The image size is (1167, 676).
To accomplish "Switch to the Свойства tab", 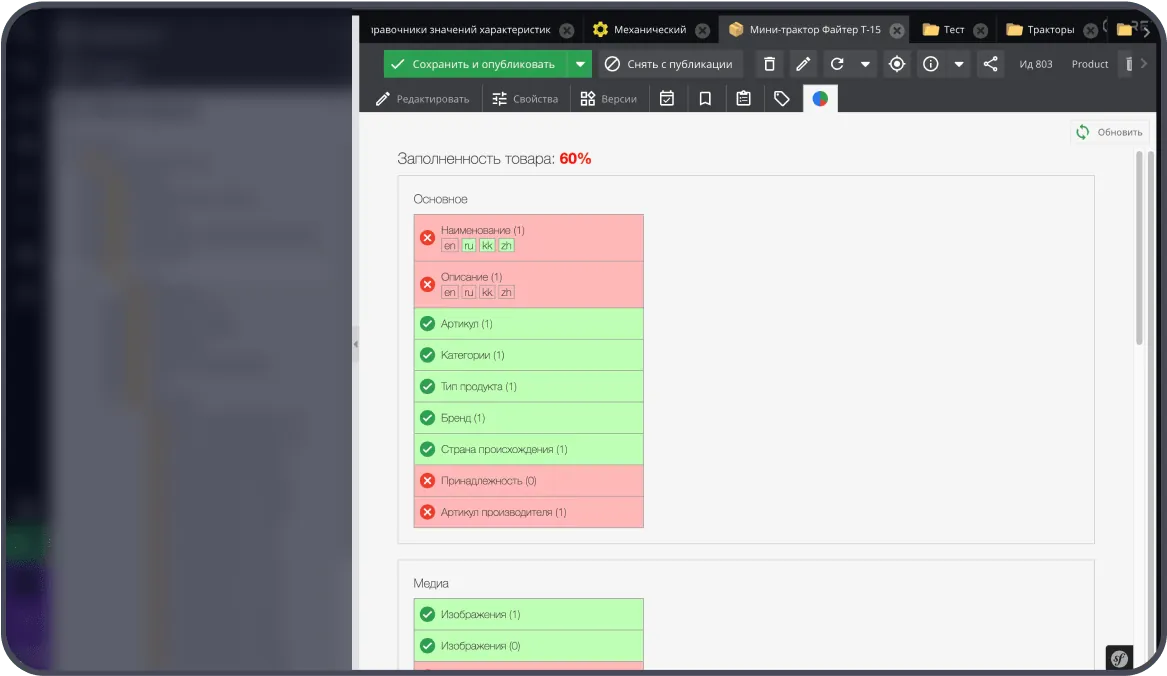I will coord(525,98).
